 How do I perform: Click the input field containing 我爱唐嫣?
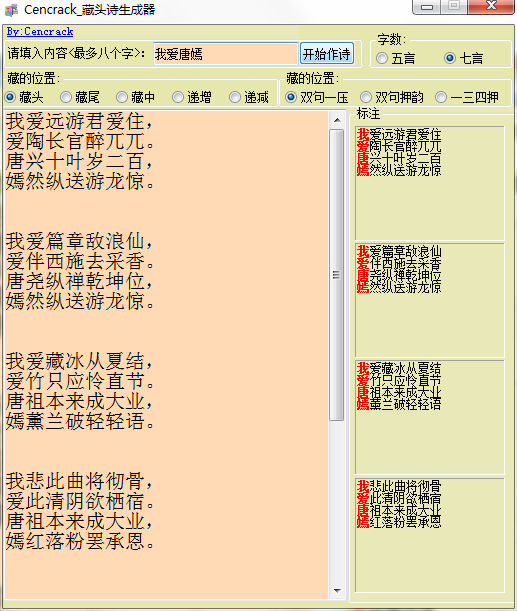226,54
